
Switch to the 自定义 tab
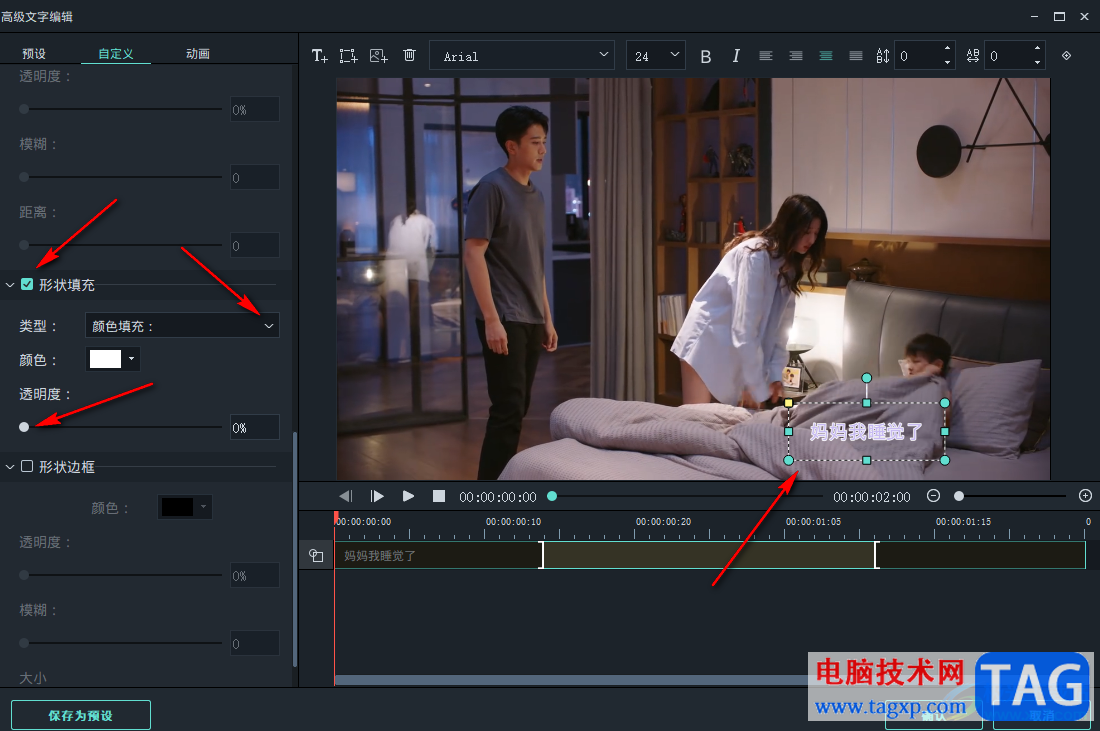[x=116, y=53]
